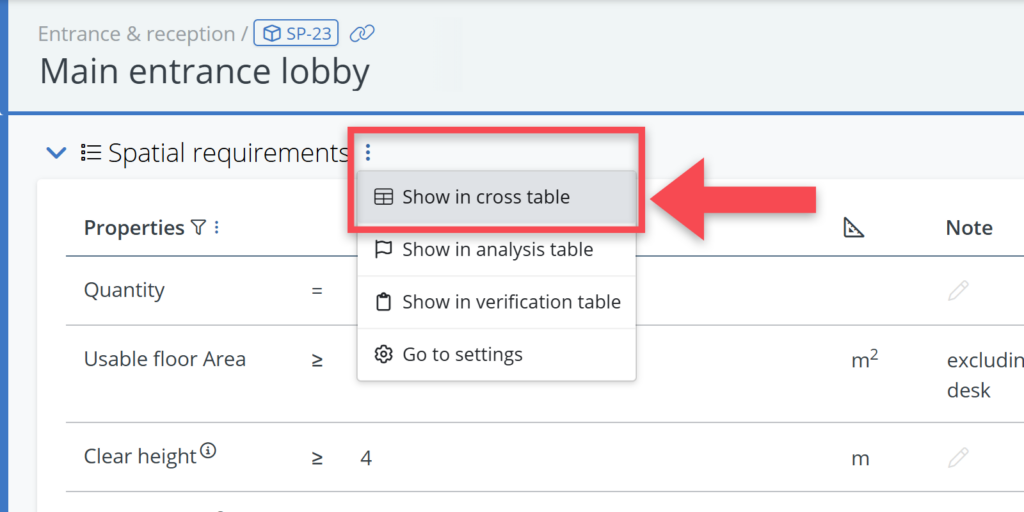Click the list icon beside Spatial requirements
Viewport: 1024px width, 512px height.
[91, 153]
